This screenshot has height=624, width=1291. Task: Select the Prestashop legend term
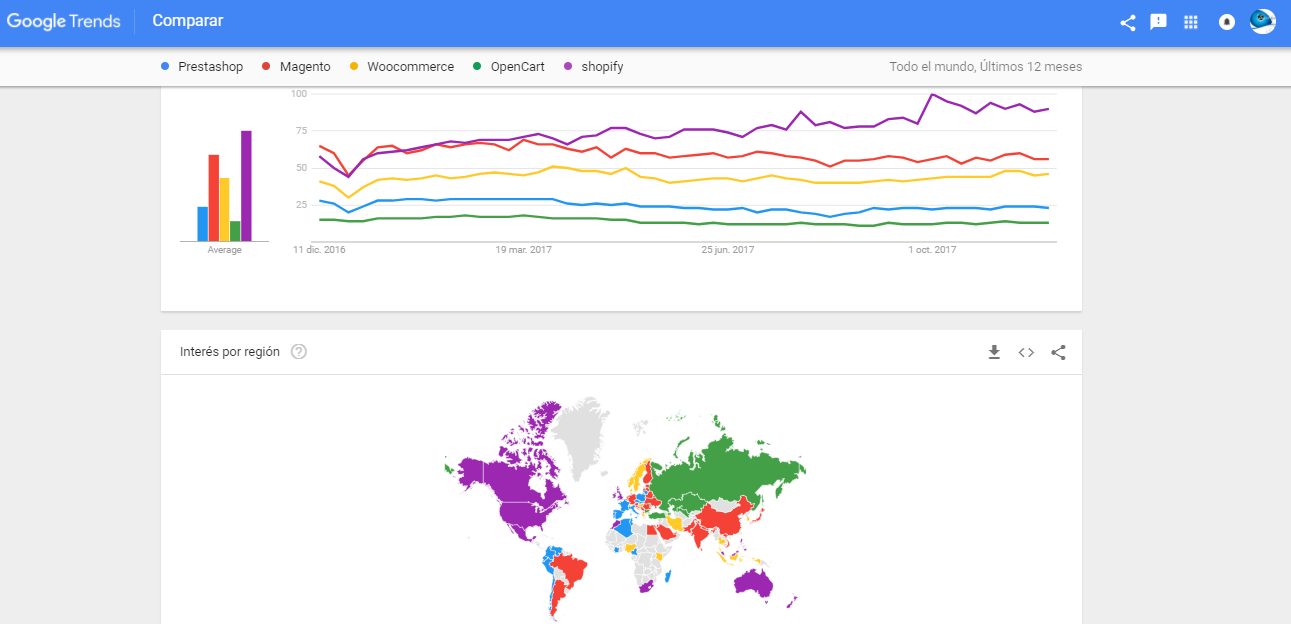coord(210,67)
